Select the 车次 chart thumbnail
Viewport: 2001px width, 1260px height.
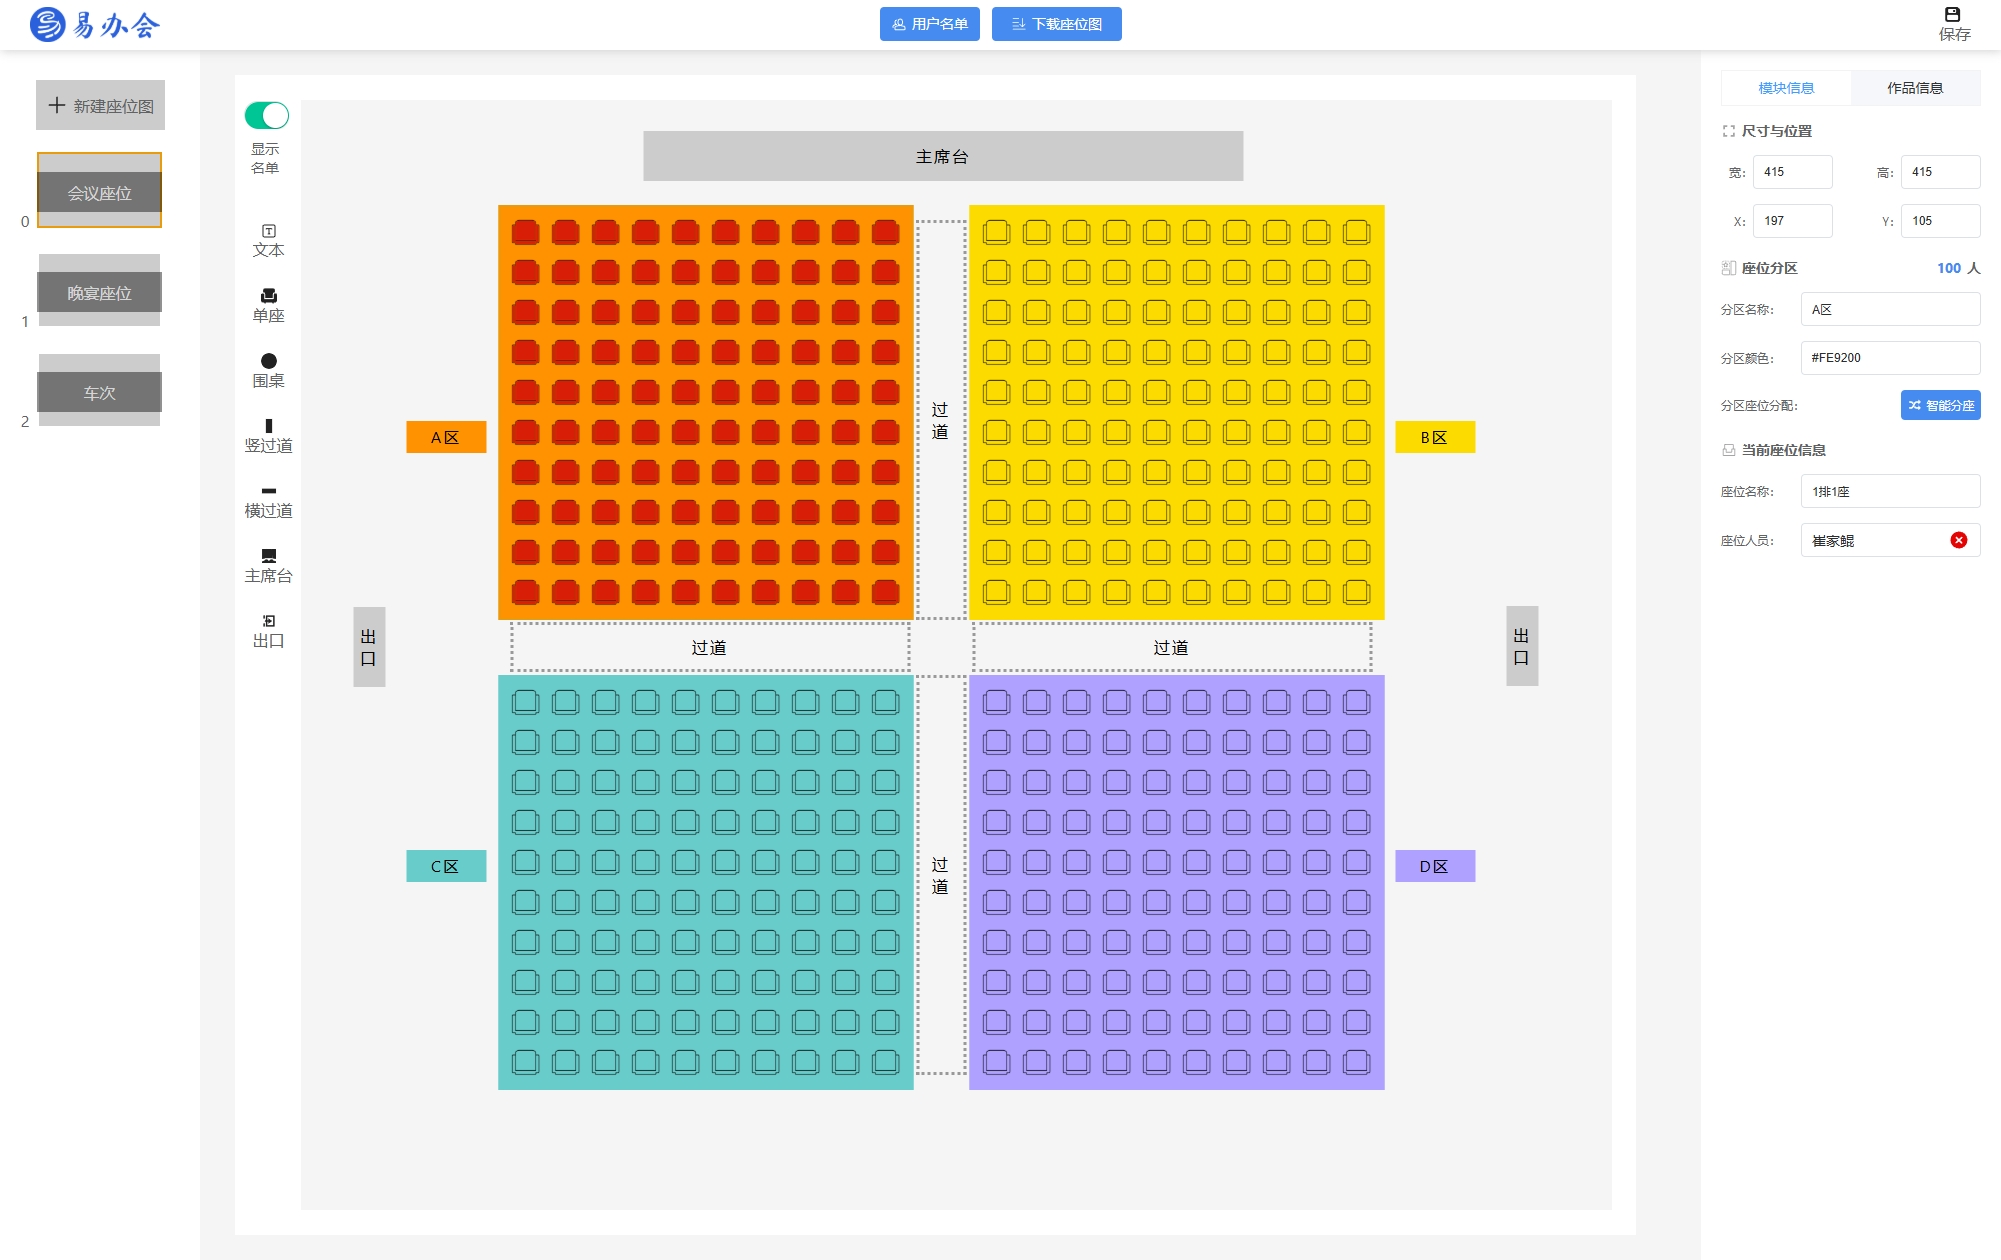point(99,391)
